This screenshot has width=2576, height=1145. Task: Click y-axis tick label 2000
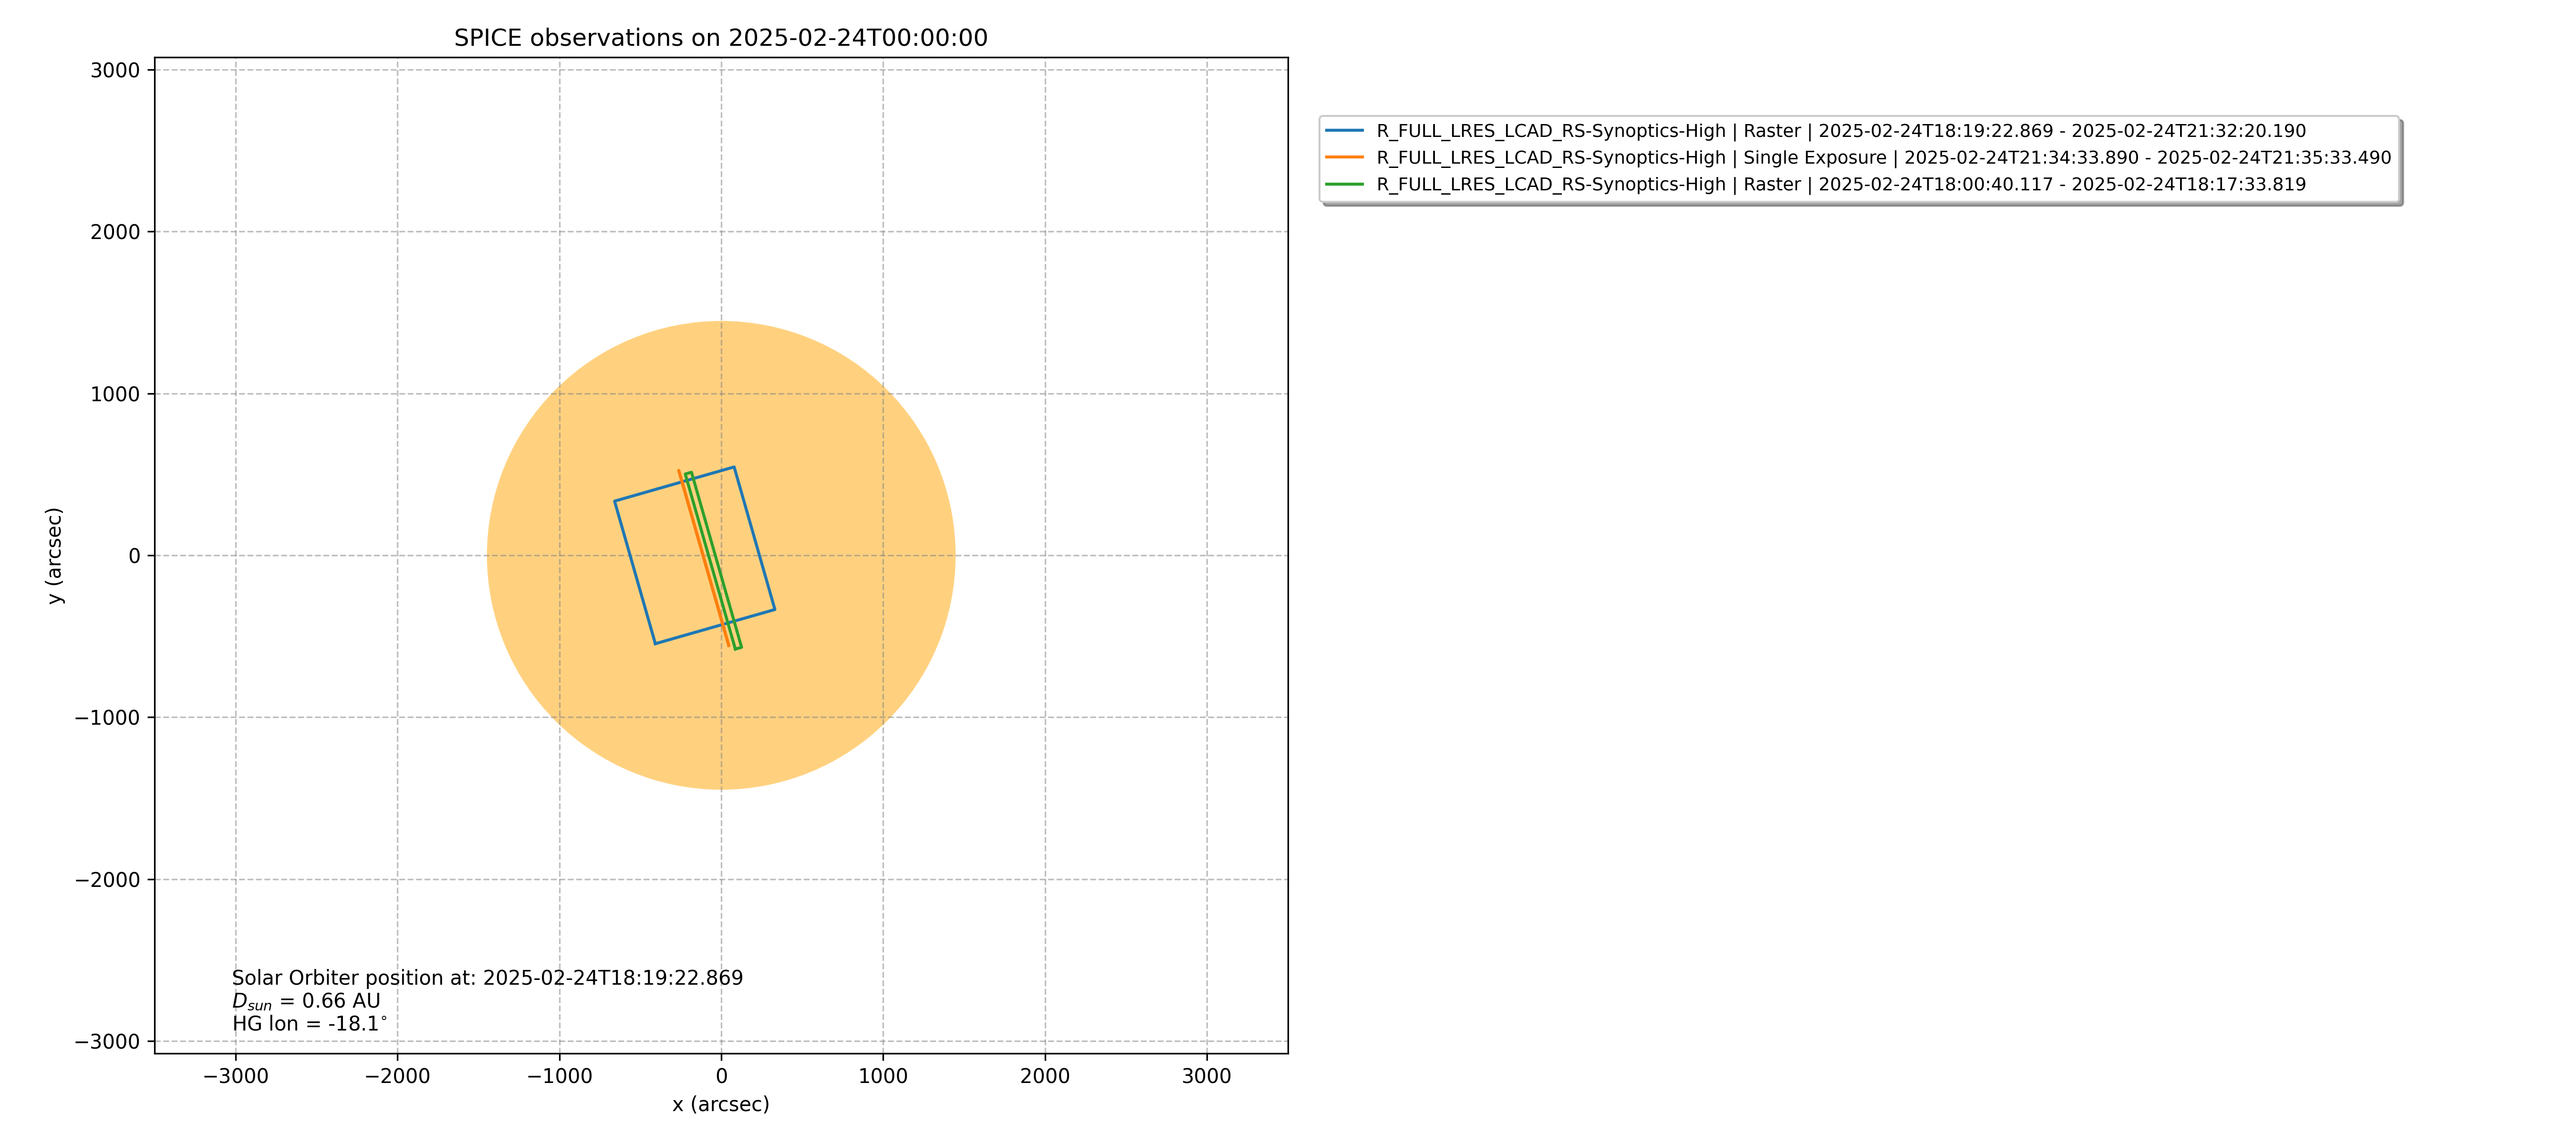pyautogui.click(x=115, y=232)
